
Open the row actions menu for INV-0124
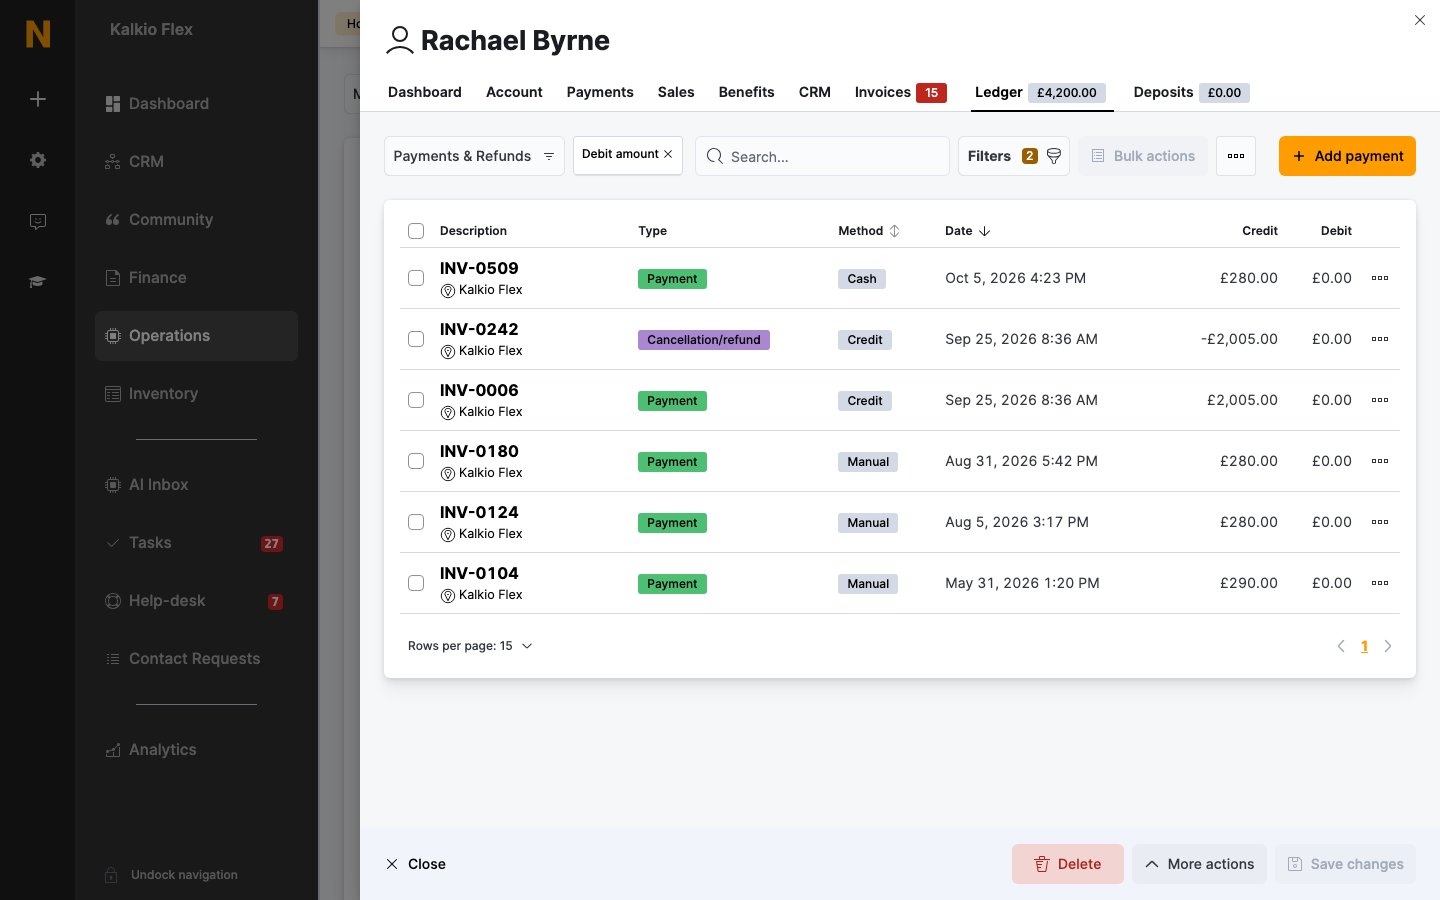coord(1380,522)
